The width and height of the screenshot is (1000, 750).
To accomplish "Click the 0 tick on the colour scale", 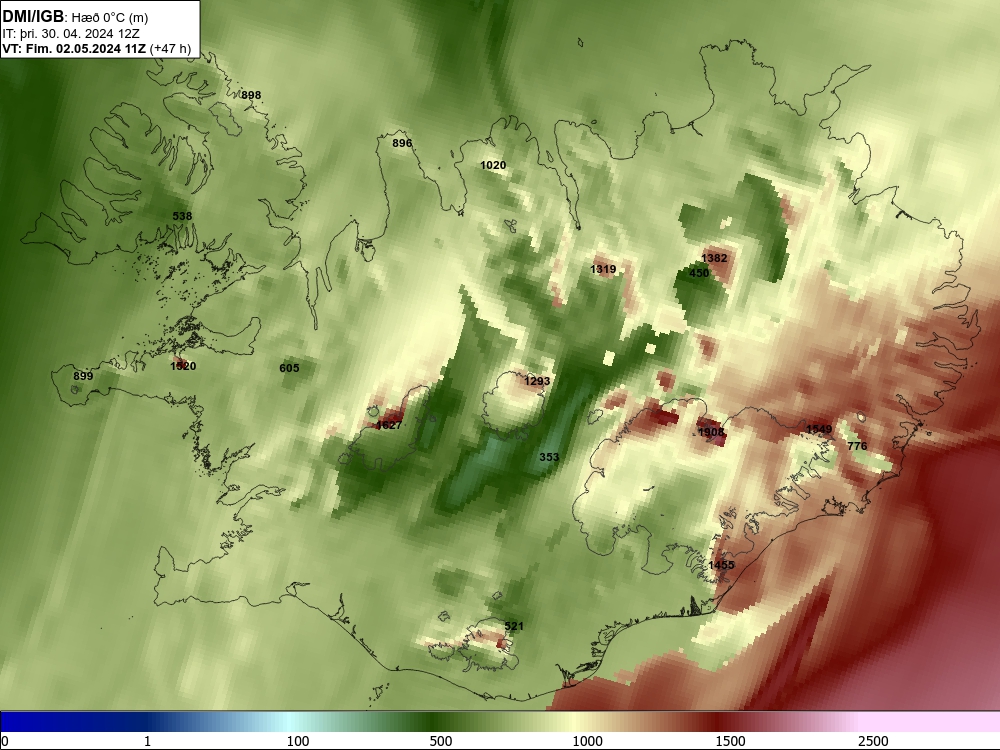I will [x=5, y=741].
